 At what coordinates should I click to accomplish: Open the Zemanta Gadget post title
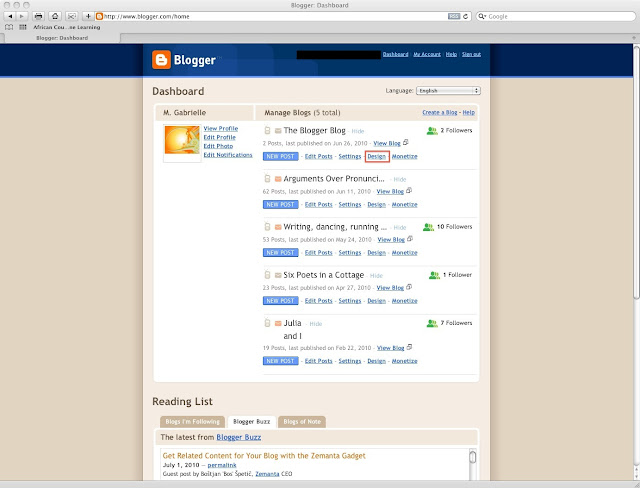(x=264, y=456)
